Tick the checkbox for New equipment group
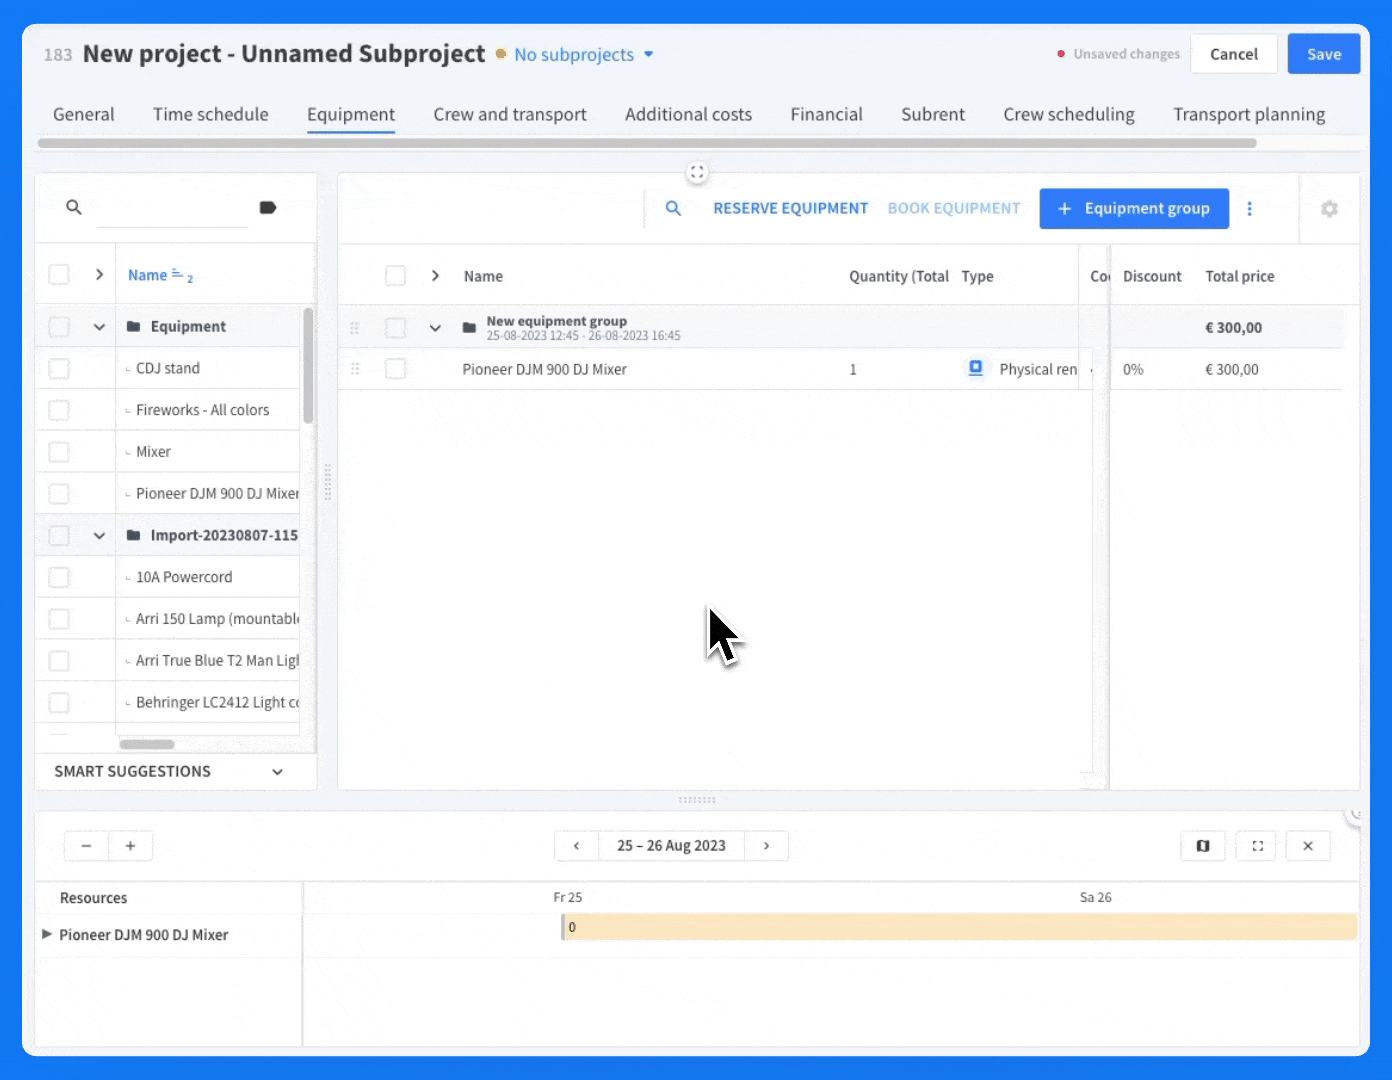1392x1080 pixels. coord(396,327)
